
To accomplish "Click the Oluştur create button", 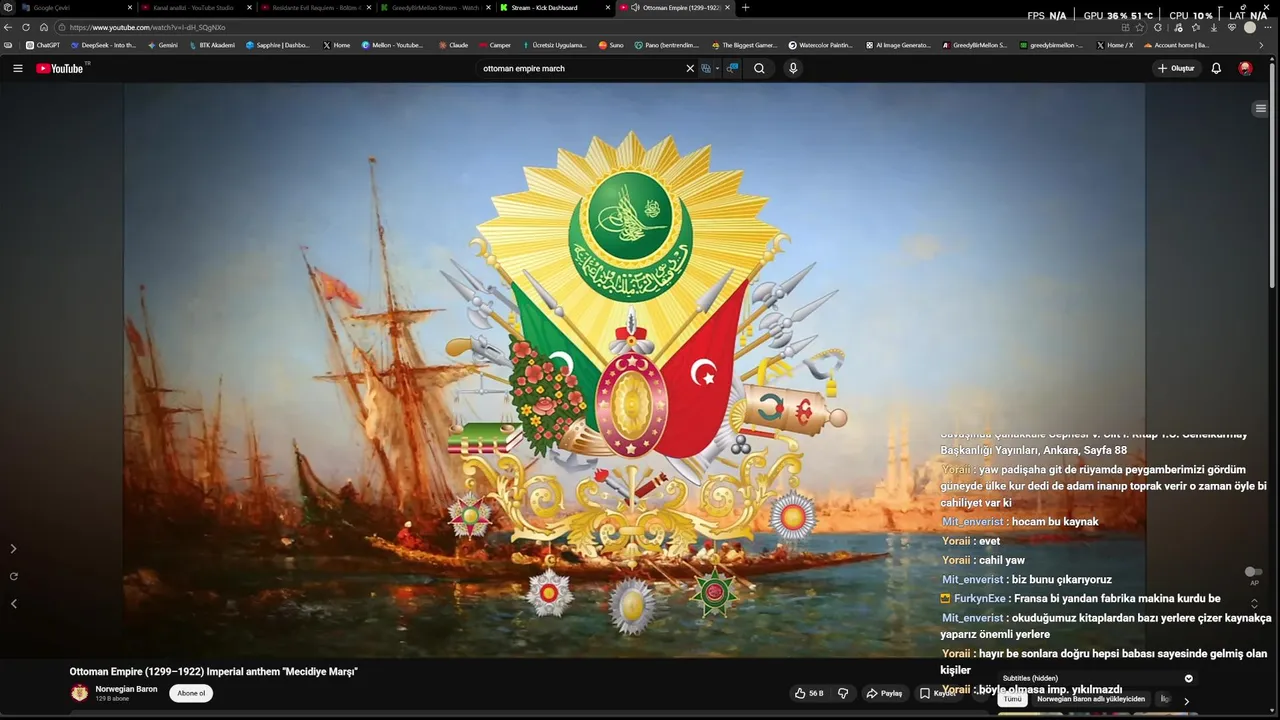I will point(1176,68).
